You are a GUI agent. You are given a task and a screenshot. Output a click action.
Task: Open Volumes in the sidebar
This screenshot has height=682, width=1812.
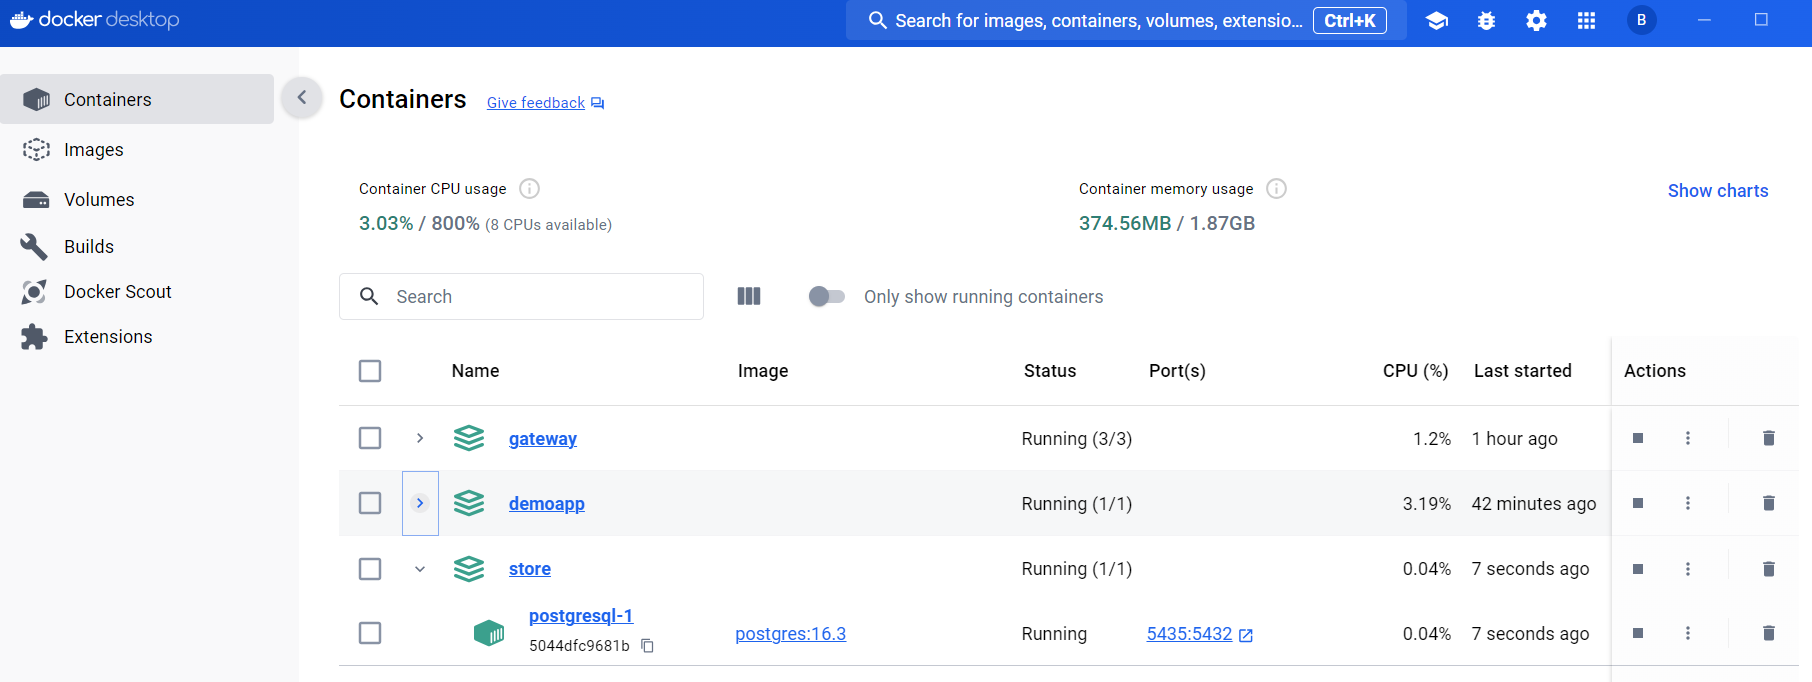(x=137, y=199)
